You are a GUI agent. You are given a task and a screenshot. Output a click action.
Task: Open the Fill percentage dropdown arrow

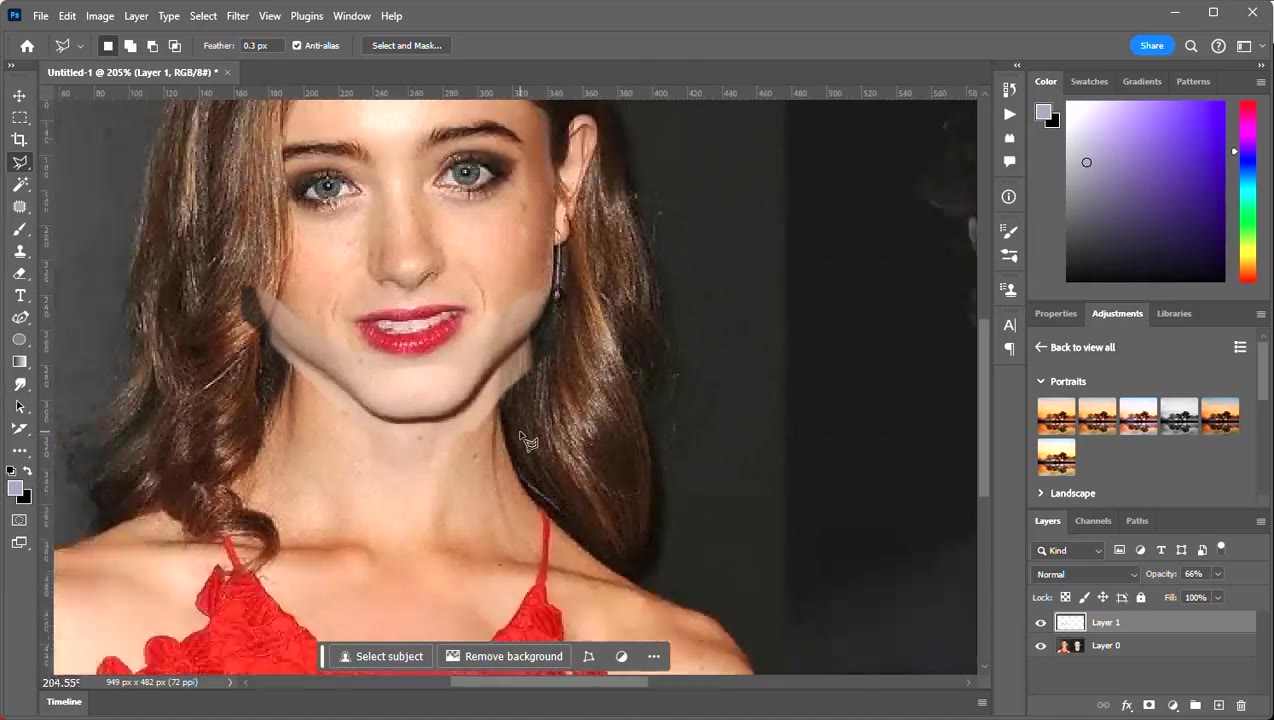[1218, 598]
